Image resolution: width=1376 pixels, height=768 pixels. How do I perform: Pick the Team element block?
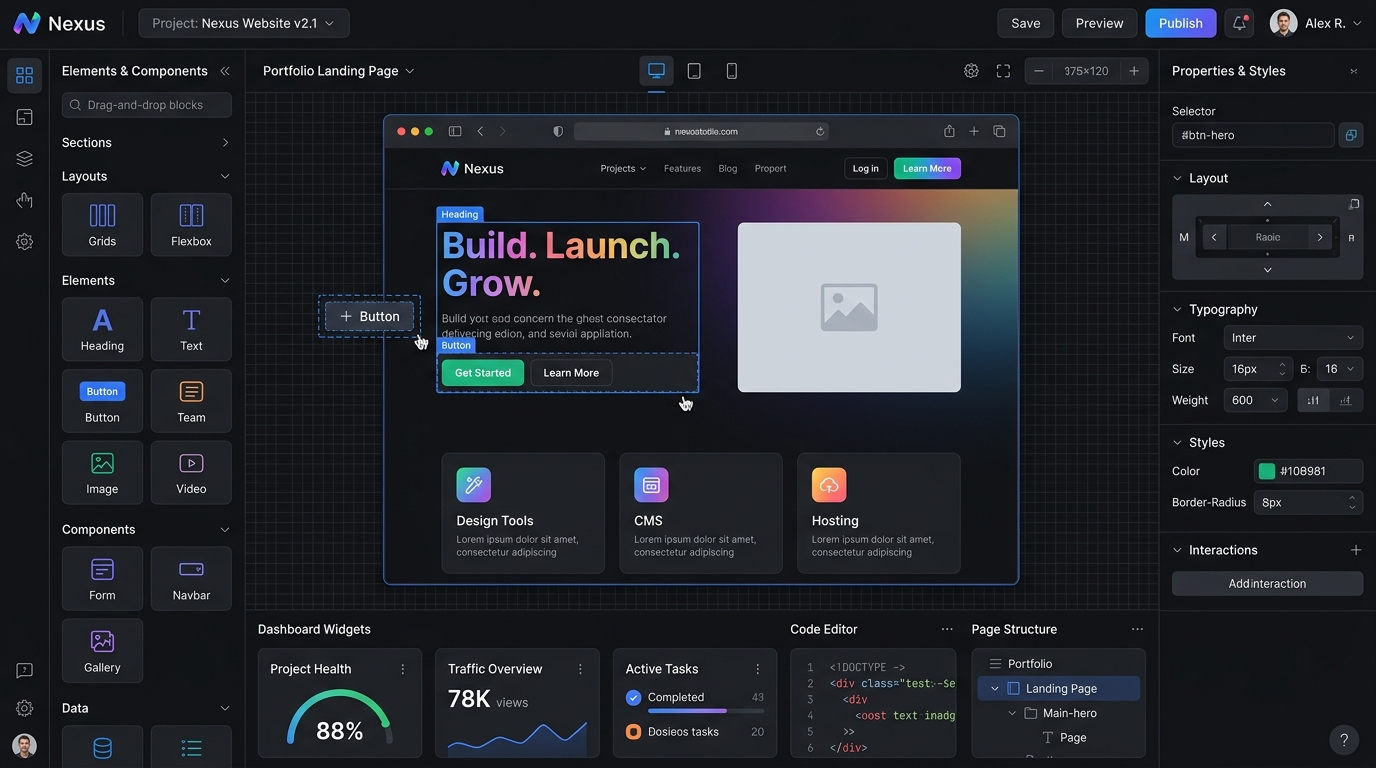(x=191, y=401)
